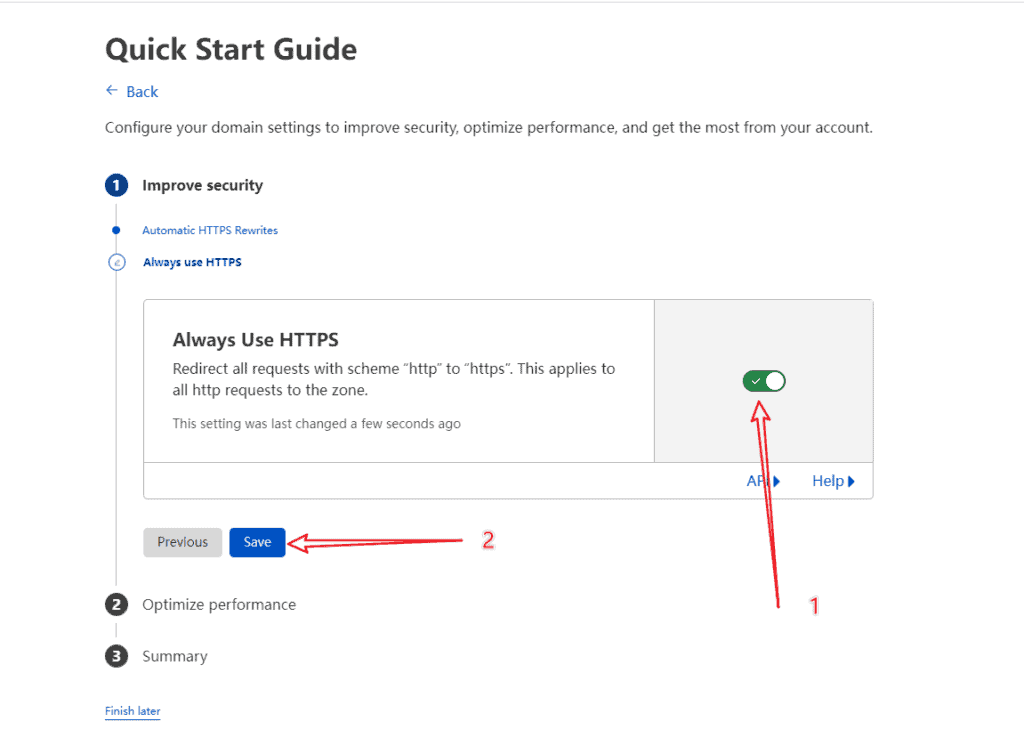Click the 'Configure your domain settings' intro sentence
Image resolution: width=1024 pixels, height=754 pixels.
[x=488, y=127]
